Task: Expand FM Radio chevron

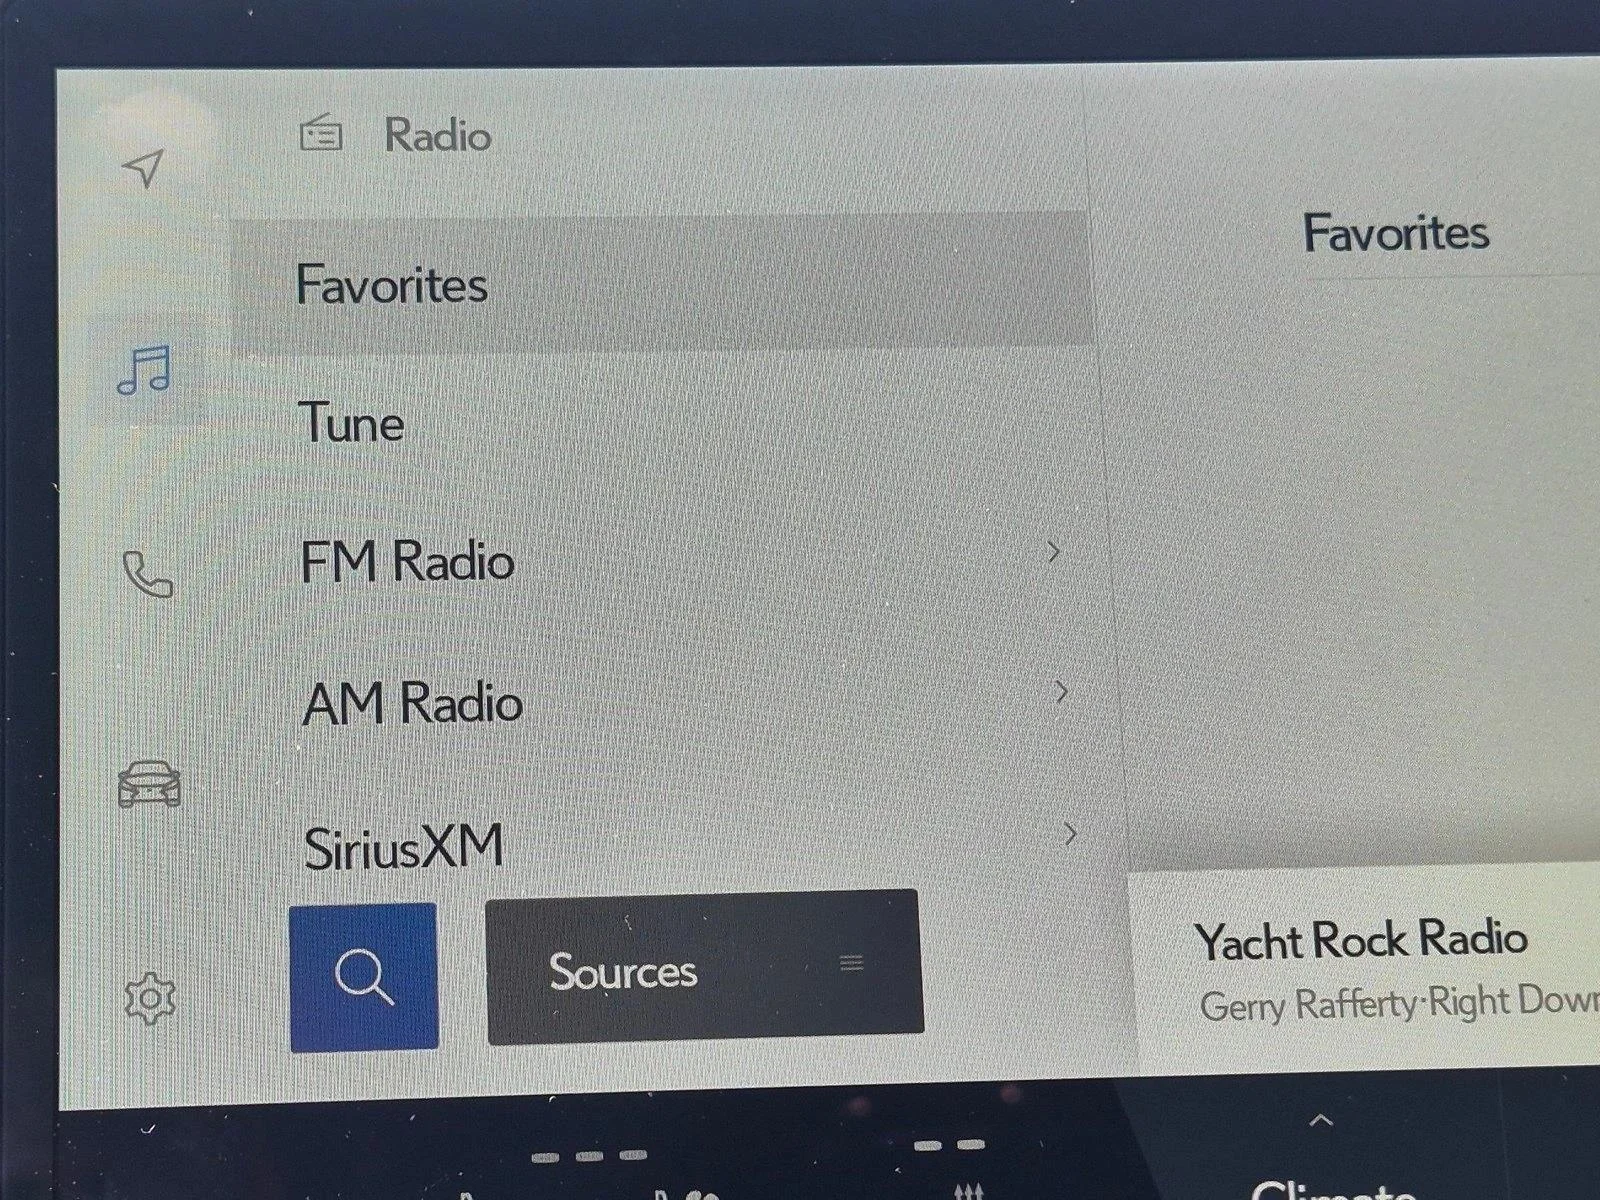Action: (x=1053, y=551)
